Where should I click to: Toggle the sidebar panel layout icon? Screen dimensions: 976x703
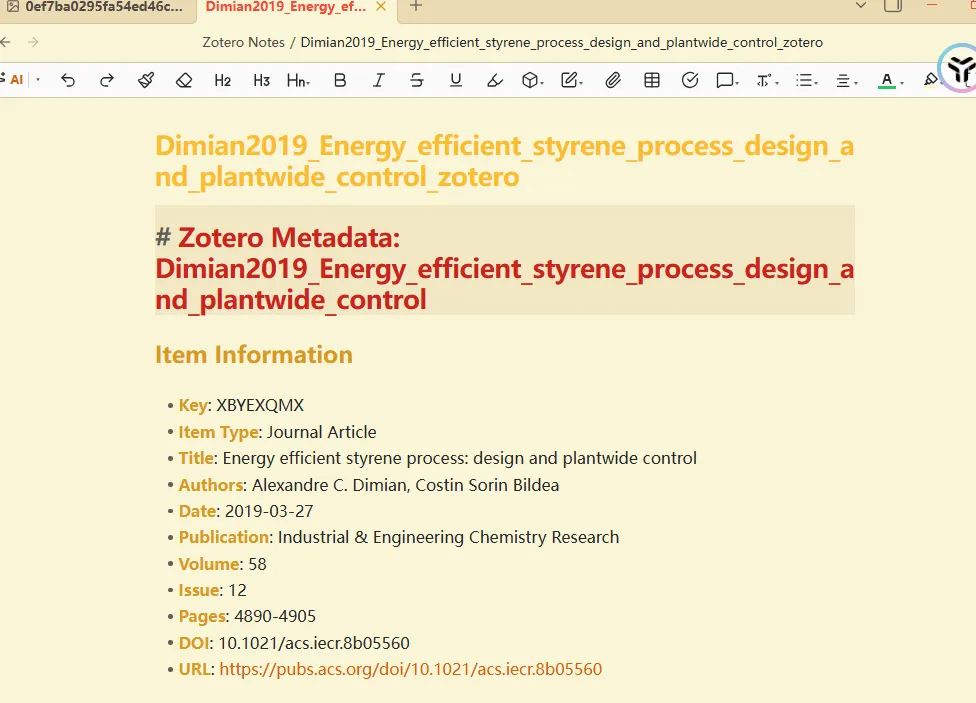(x=893, y=6)
